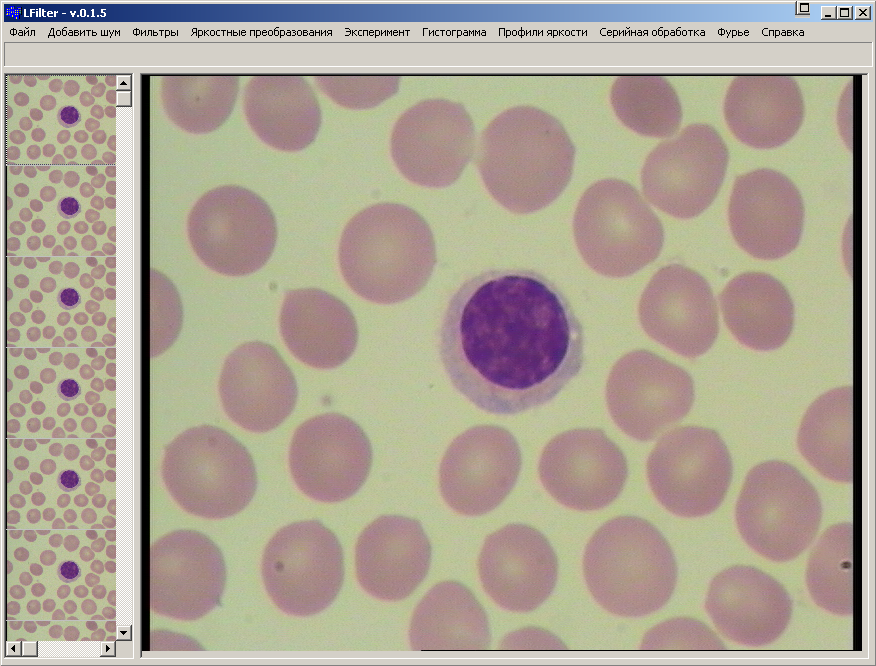This screenshot has height=666, width=876.
Task: Open the Яркостные преобразования menu
Action: click(x=261, y=32)
